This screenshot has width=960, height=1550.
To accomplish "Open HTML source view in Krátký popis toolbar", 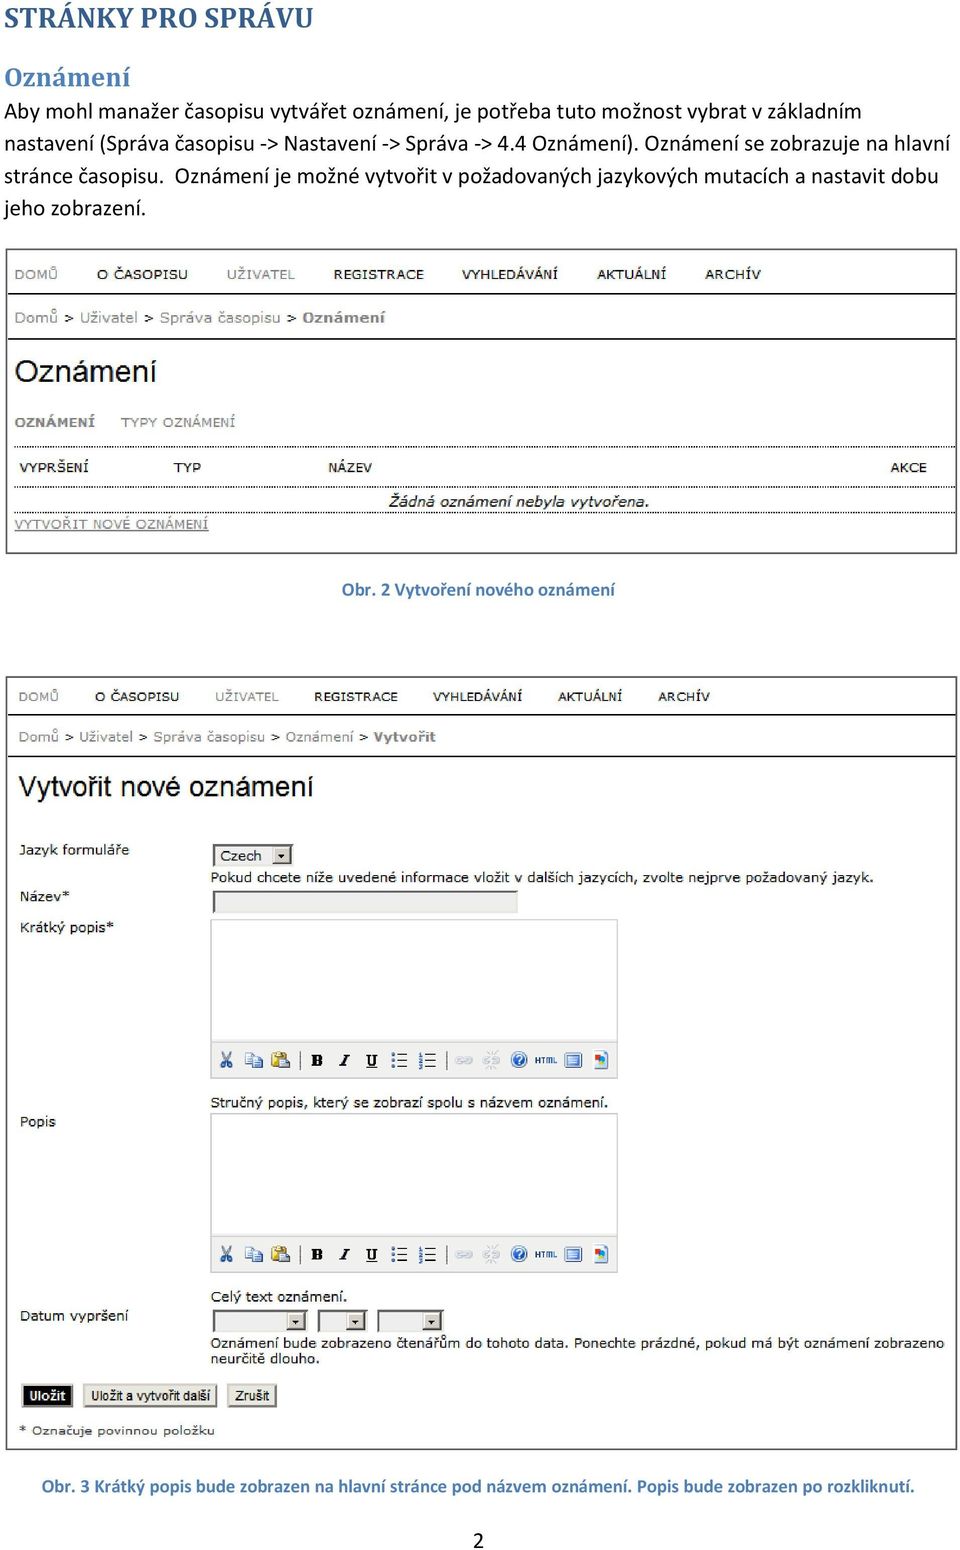I will (546, 1060).
